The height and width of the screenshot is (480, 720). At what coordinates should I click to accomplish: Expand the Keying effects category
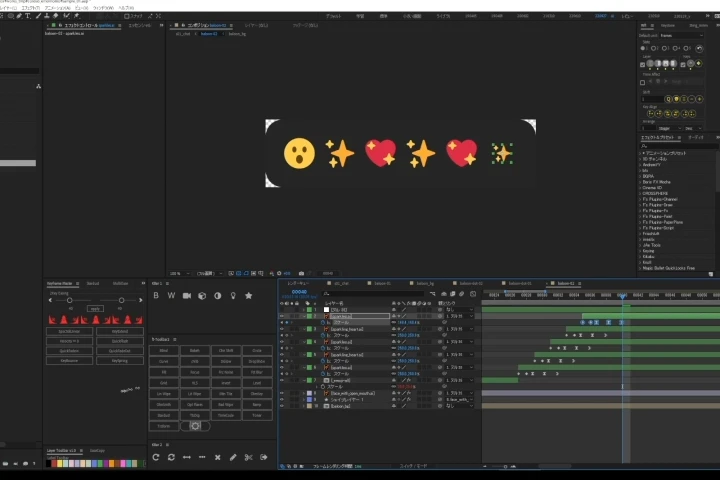tap(641, 251)
